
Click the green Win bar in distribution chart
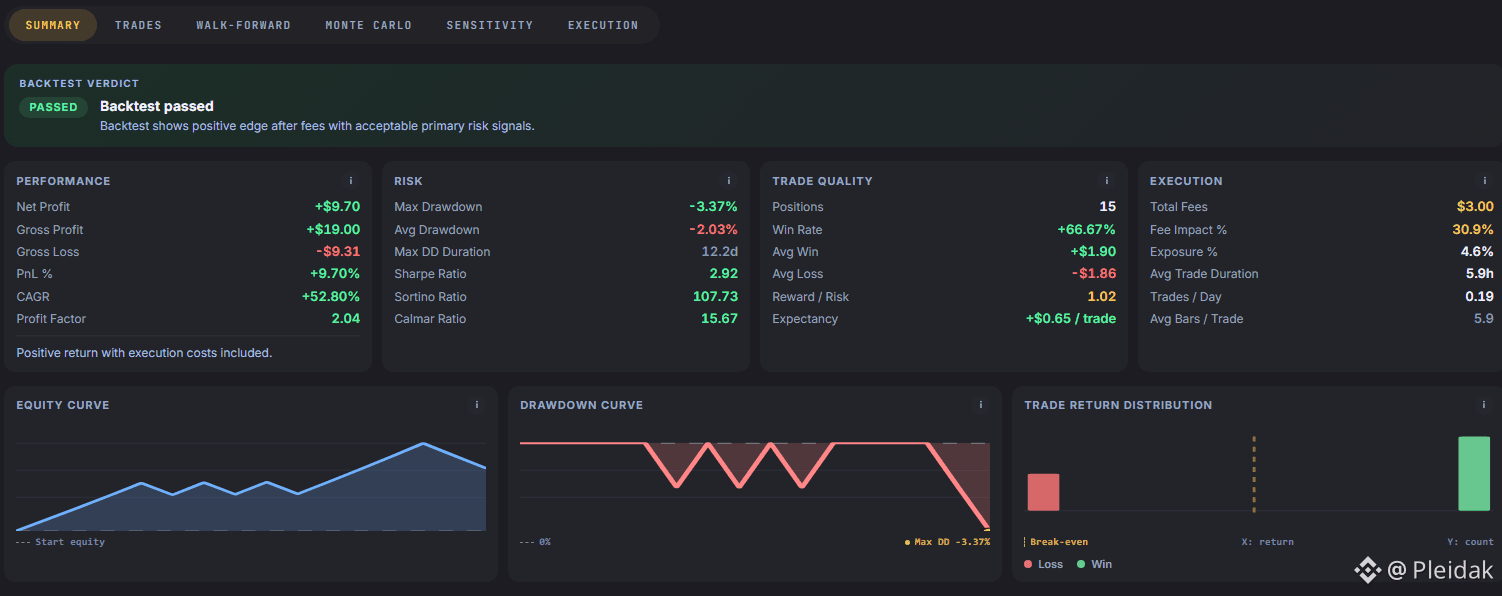(x=1474, y=474)
